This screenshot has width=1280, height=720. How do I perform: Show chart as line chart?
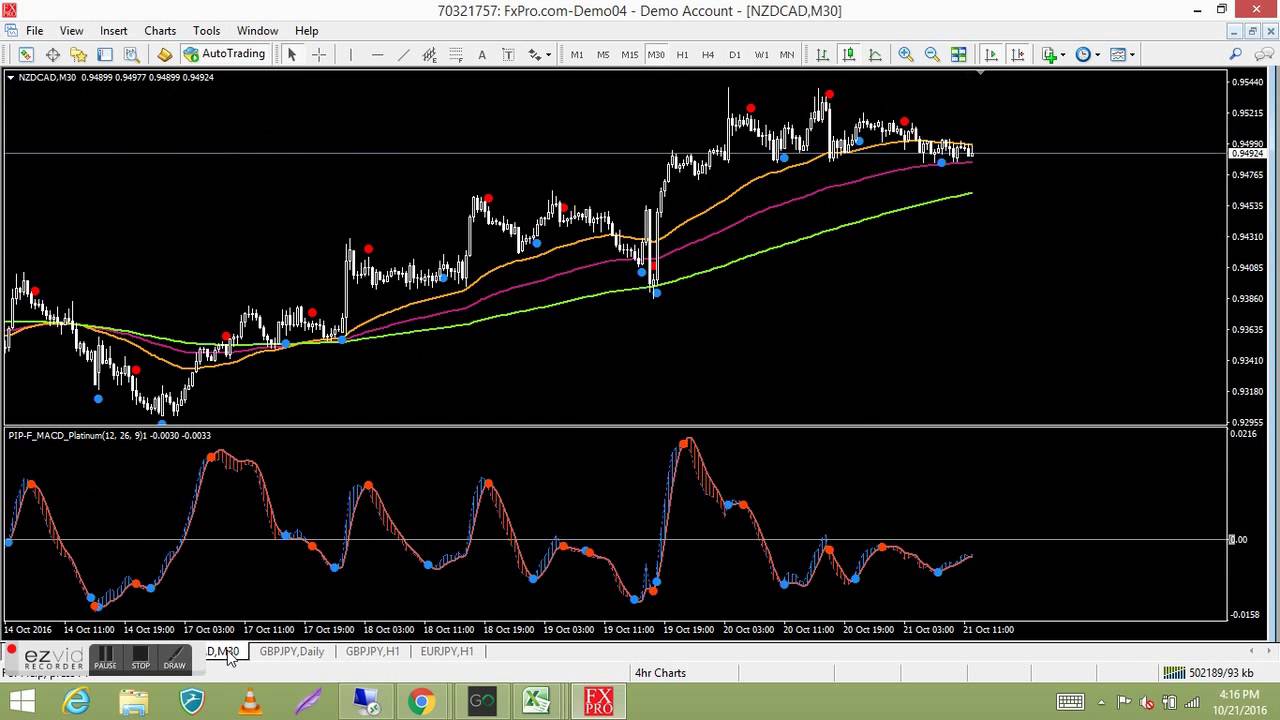874,54
